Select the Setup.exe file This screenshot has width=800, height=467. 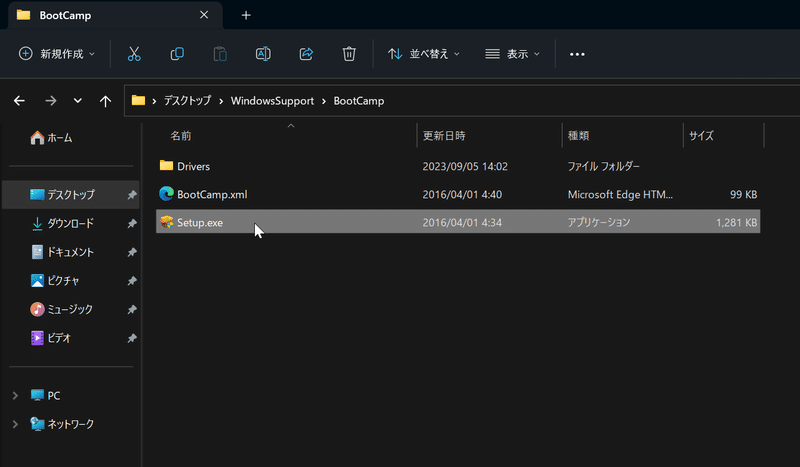(x=458, y=222)
